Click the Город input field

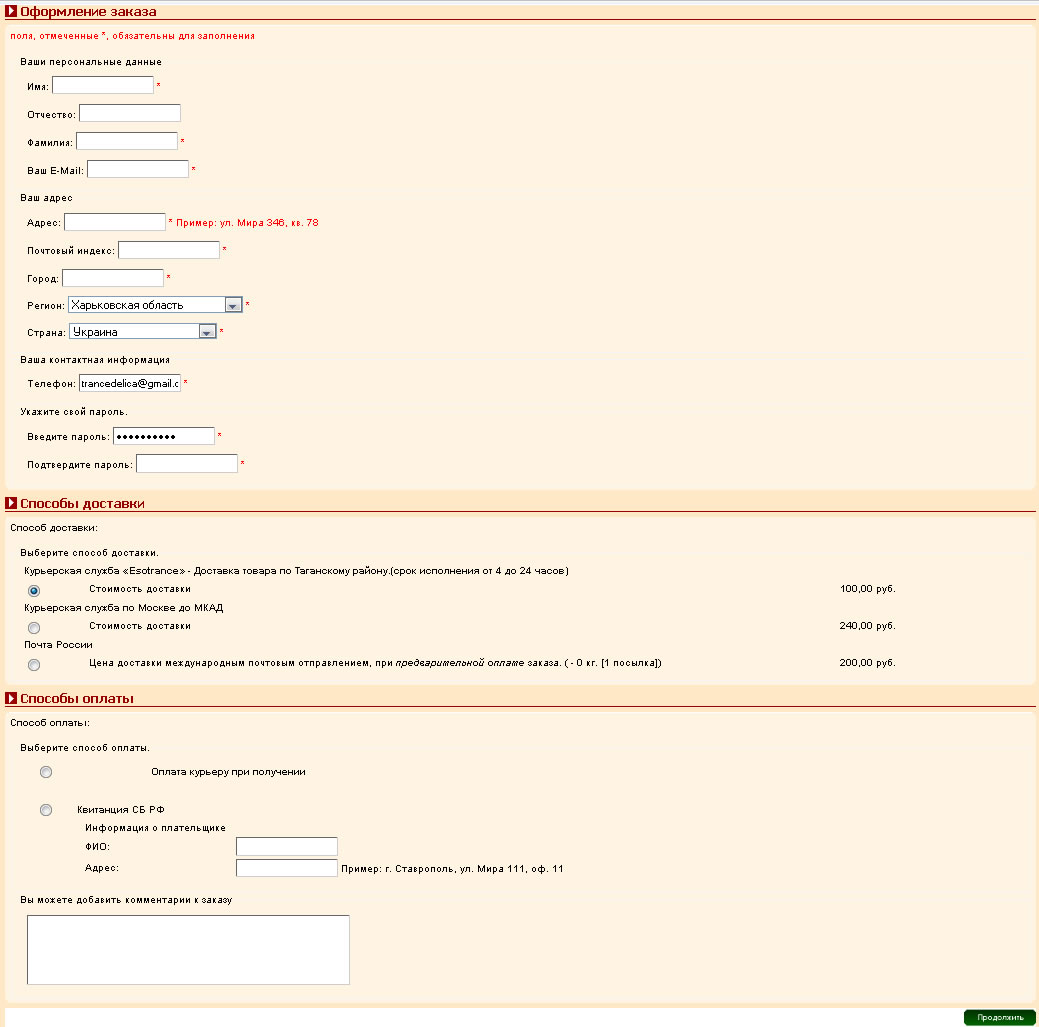113,278
